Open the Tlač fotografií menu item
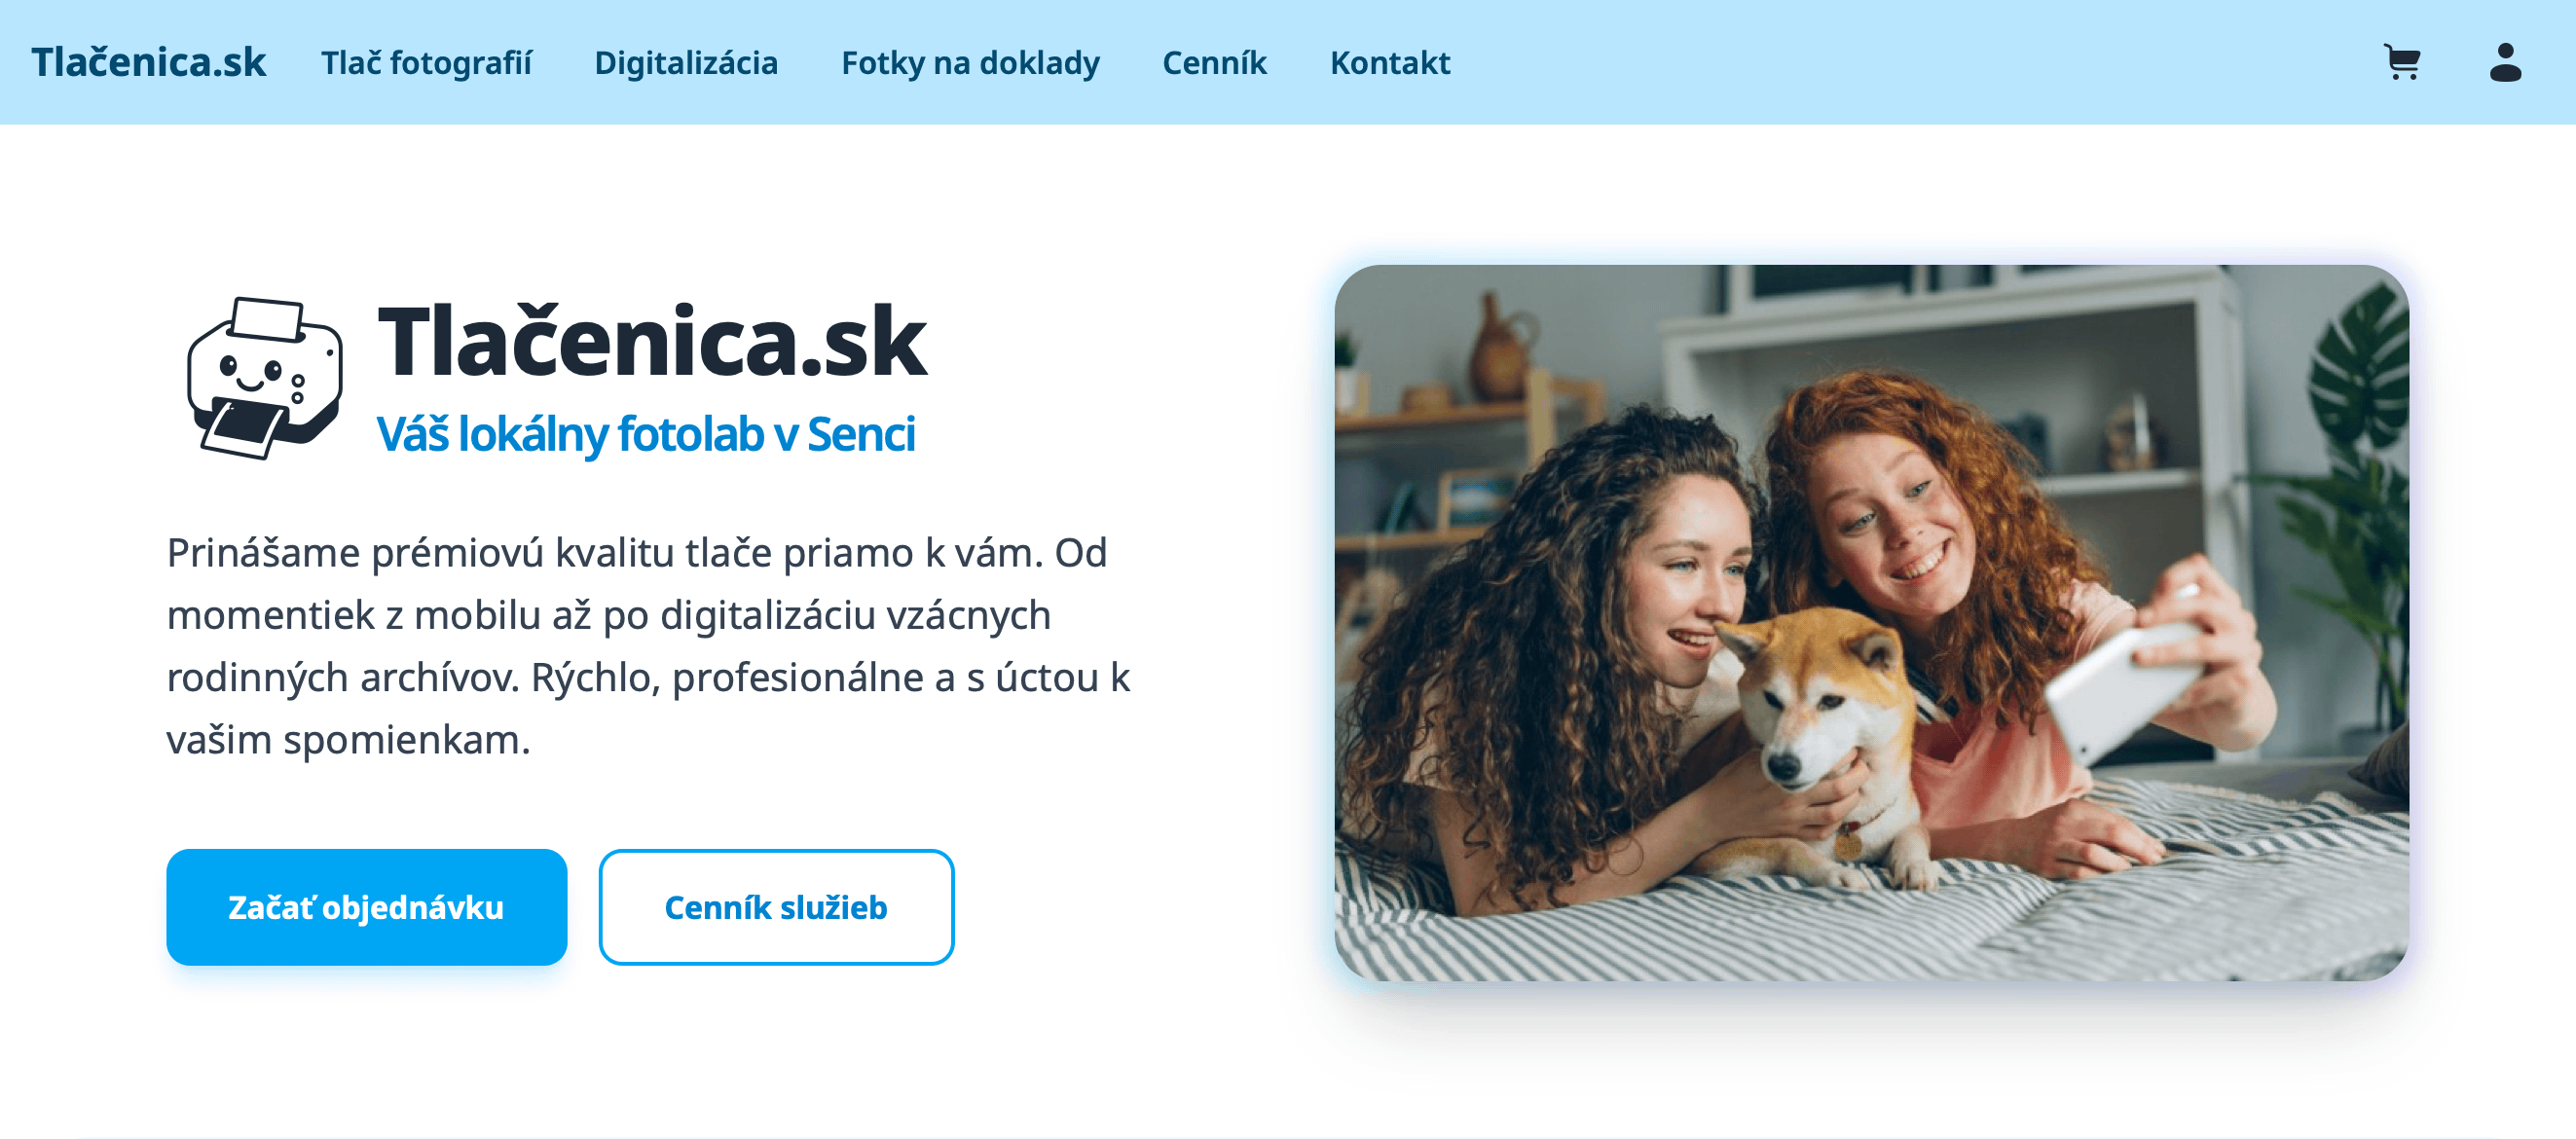Screen dimensions: 2576x1139 coord(426,63)
